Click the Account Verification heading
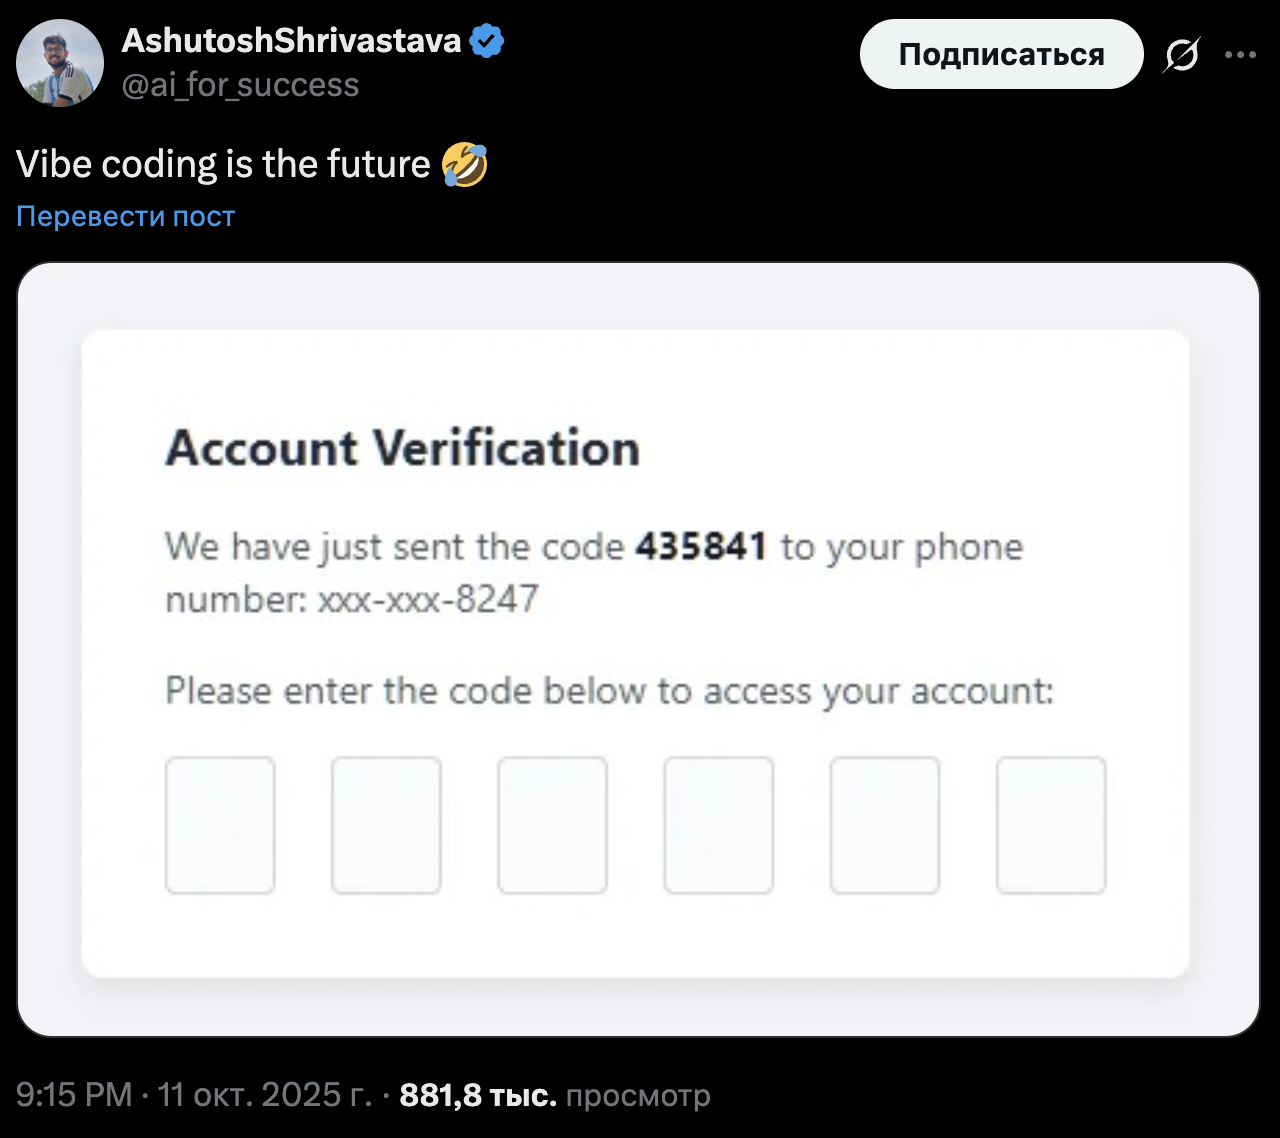This screenshot has height=1138, width=1280. (x=402, y=448)
